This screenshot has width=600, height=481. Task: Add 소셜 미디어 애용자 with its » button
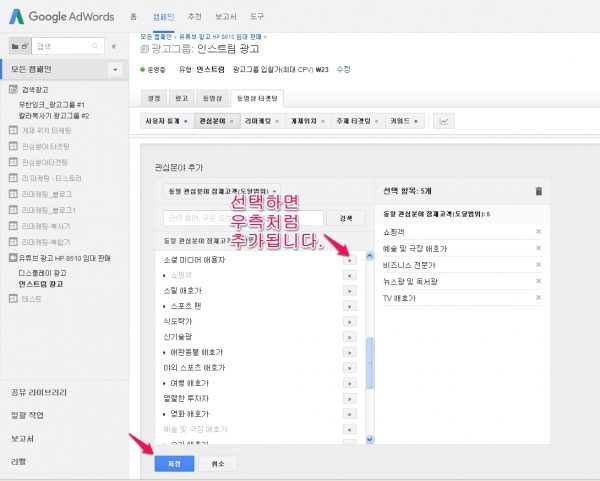(x=349, y=260)
